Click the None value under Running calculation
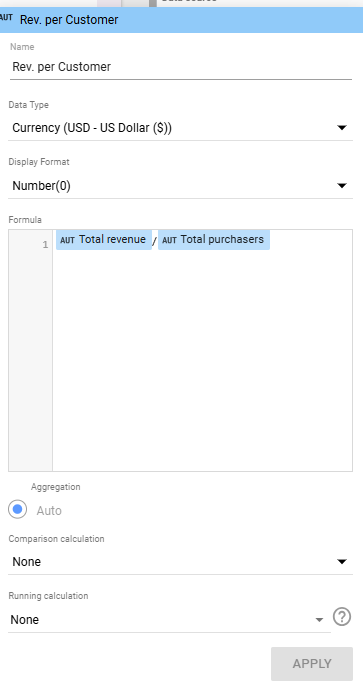Viewport: 363px width, 692px height. (x=25, y=620)
